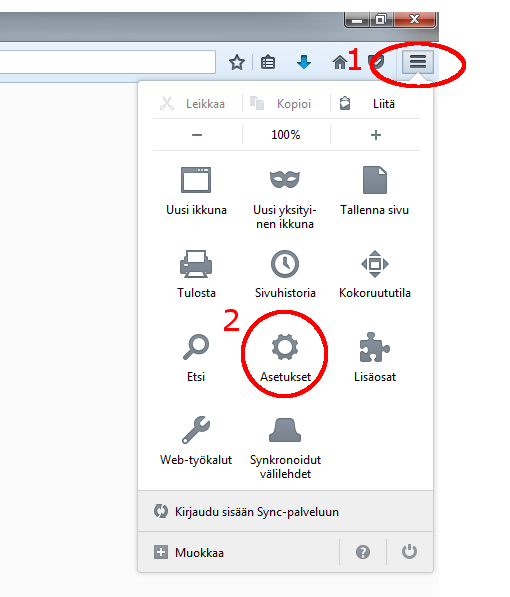Show downloads with the blue arrow

[x=304, y=62]
